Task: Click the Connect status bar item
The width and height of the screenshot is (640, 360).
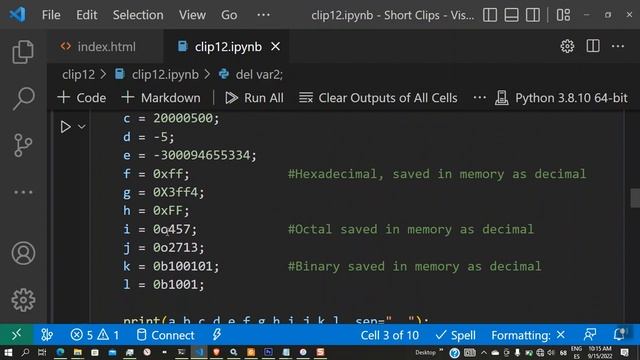Action: point(165,335)
